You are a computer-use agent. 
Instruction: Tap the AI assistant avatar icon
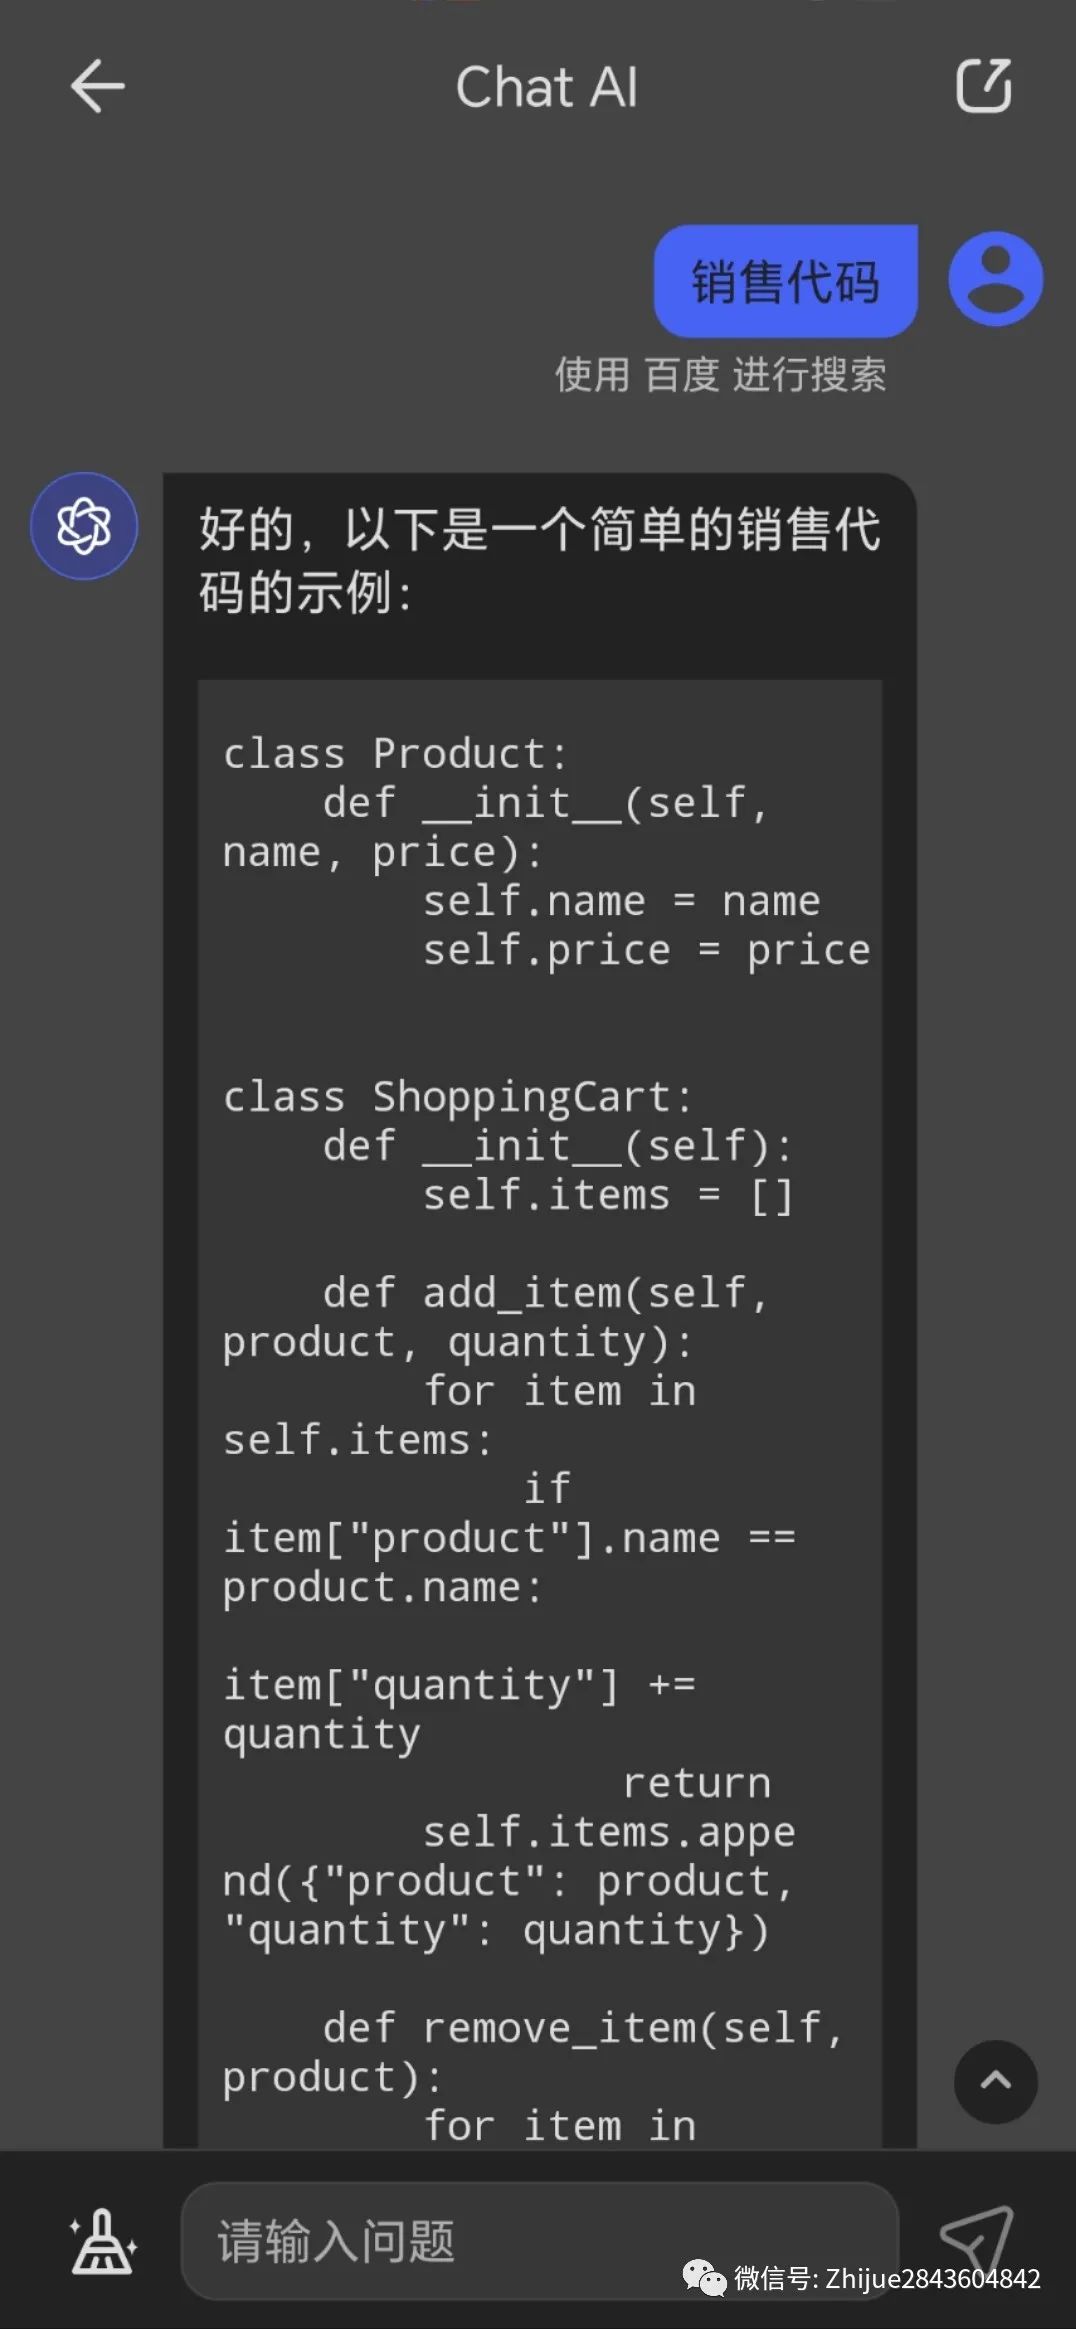click(x=84, y=526)
